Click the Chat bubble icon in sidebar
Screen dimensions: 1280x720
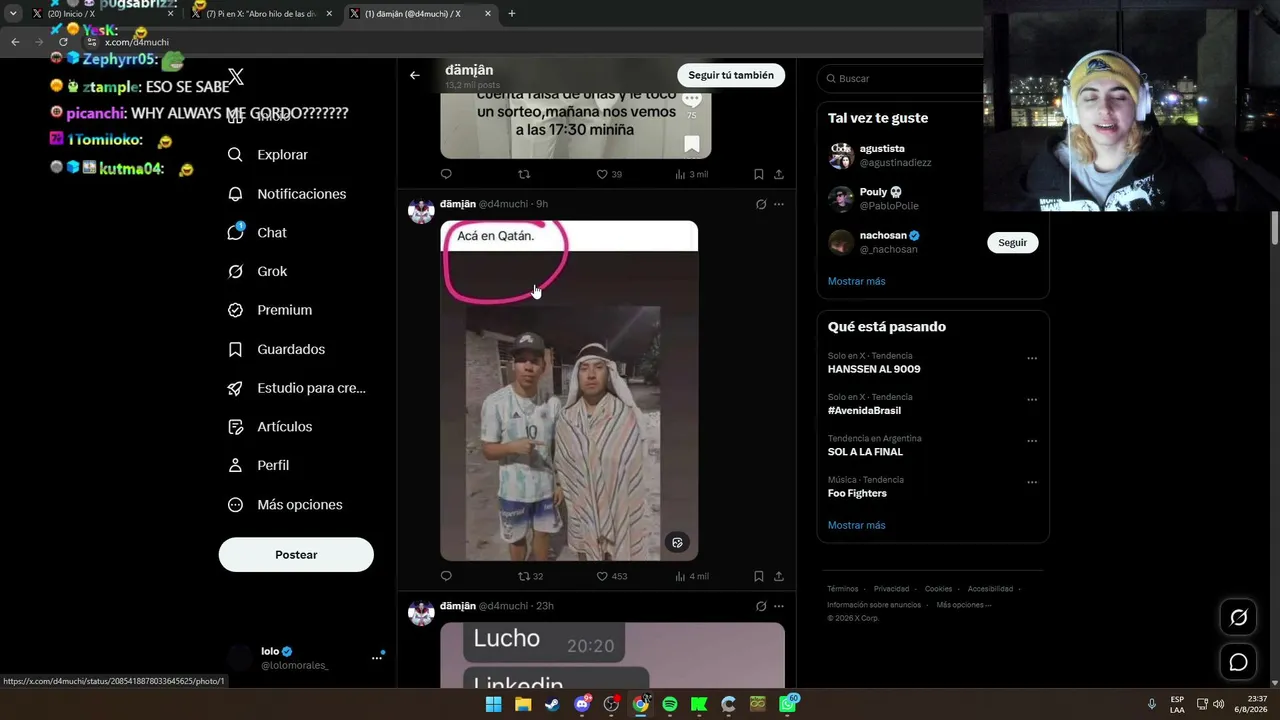pyautogui.click(x=235, y=233)
